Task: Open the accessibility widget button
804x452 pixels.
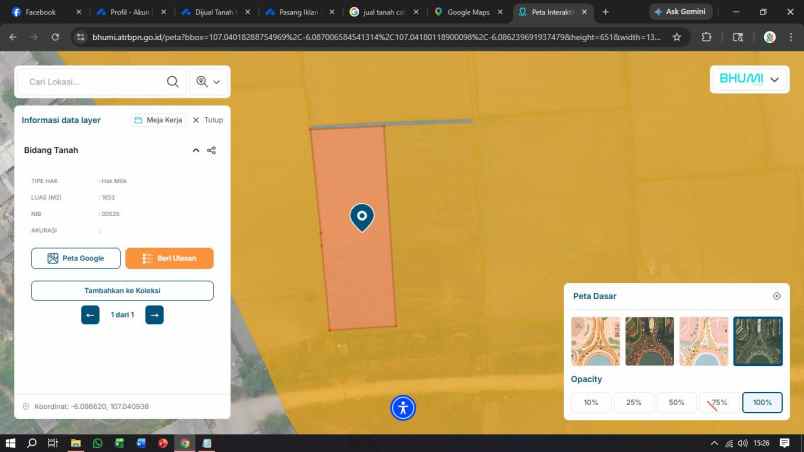Action: [403, 408]
